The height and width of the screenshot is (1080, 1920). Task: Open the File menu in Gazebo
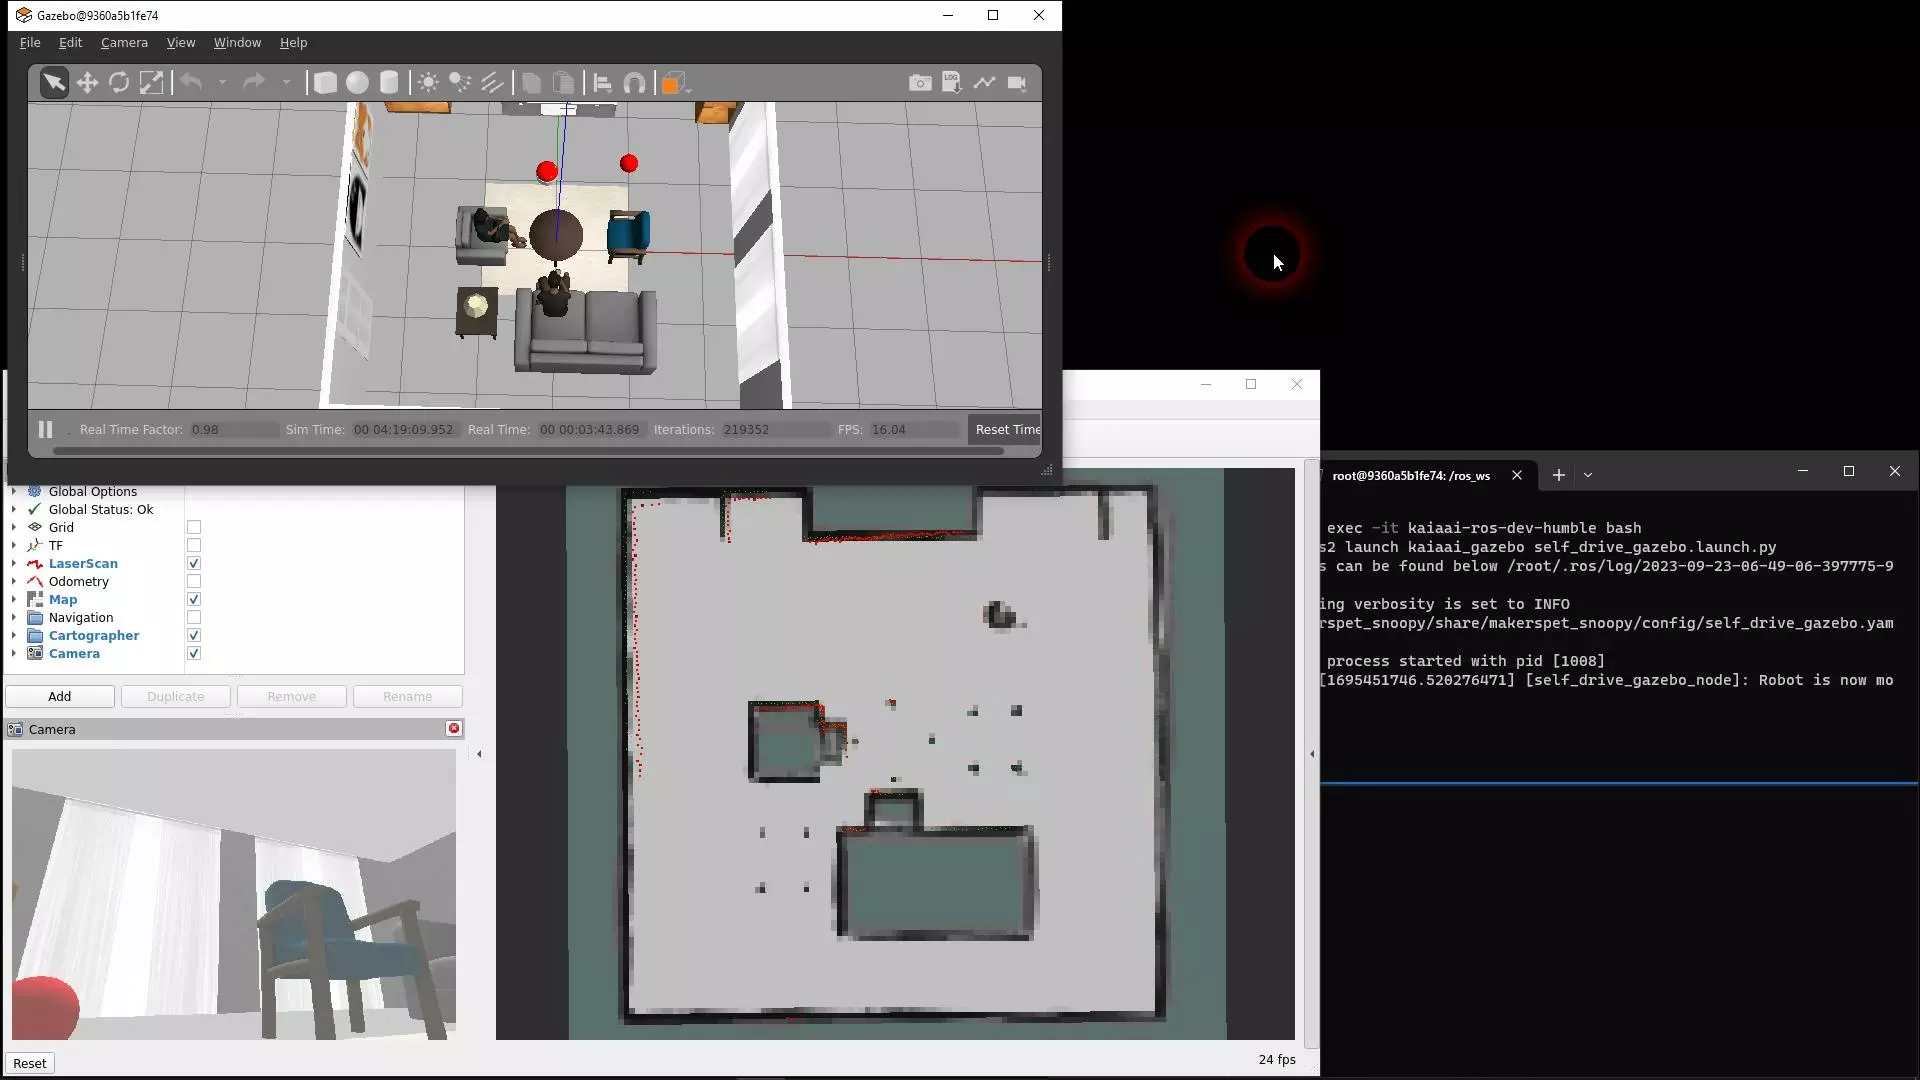point(29,42)
